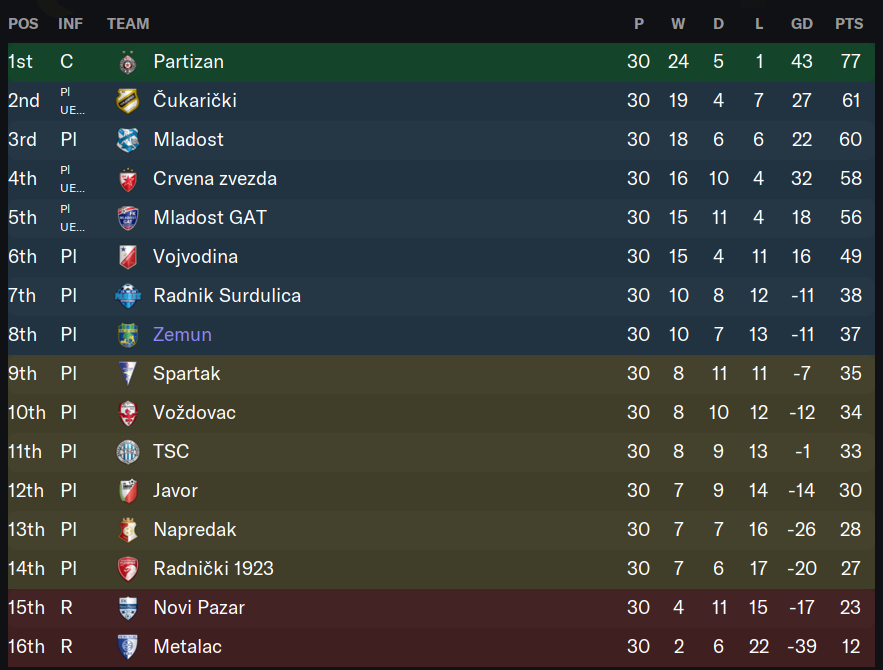
Task: Click the Javor club crest icon
Action: point(128,491)
